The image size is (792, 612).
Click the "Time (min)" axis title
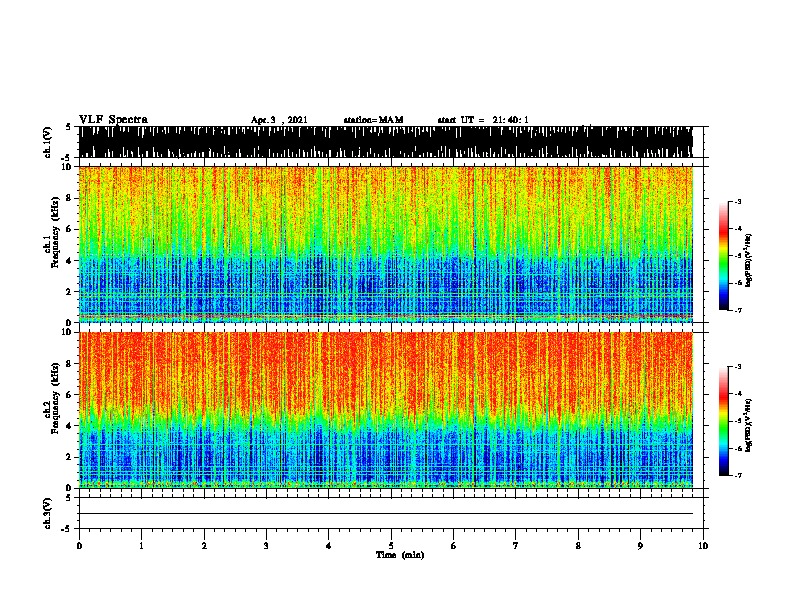pyautogui.click(x=400, y=555)
